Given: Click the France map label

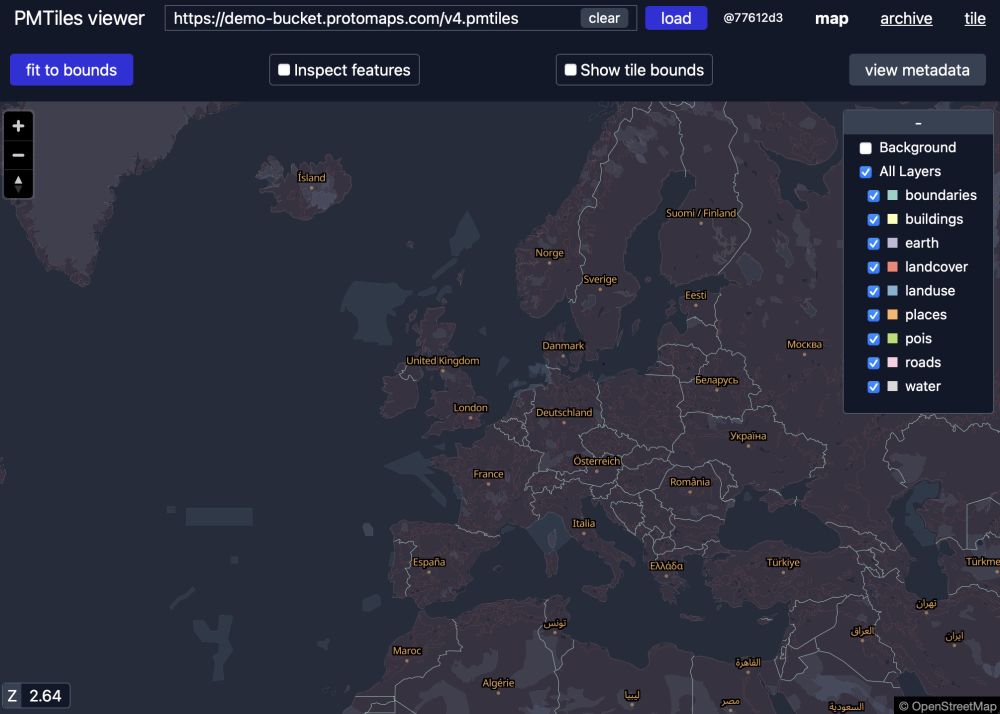Looking at the screenshot, I should pyautogui.click(x=489, y=474).
